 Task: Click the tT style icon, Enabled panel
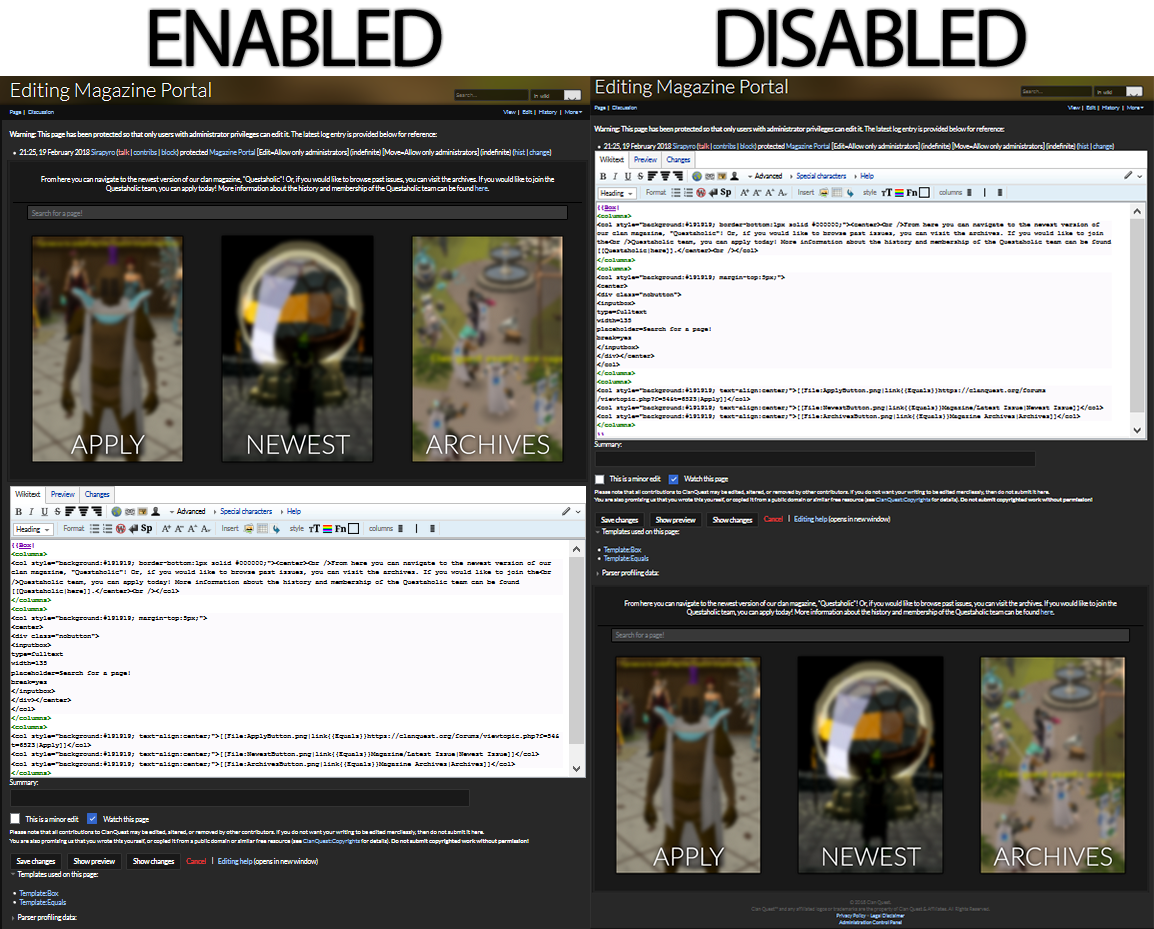pyautogui.click(x=314, y=529)
